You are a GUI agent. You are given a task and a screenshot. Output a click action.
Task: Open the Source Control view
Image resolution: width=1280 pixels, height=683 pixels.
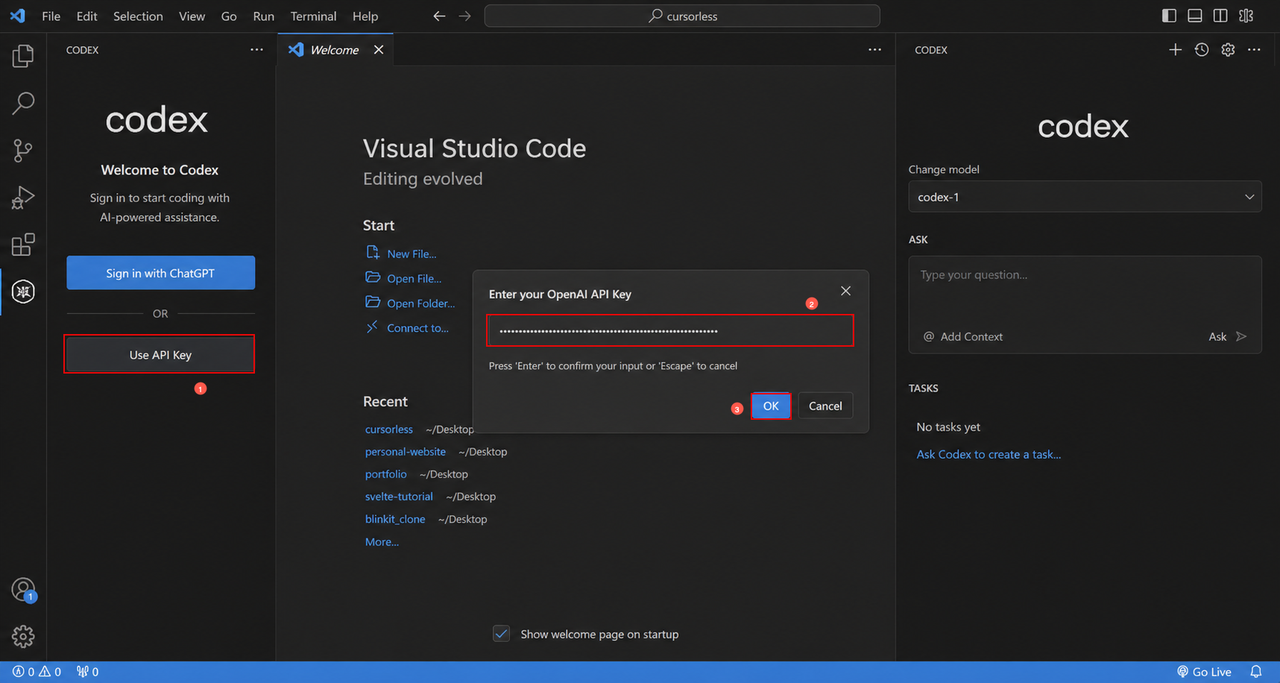[23, 150]
